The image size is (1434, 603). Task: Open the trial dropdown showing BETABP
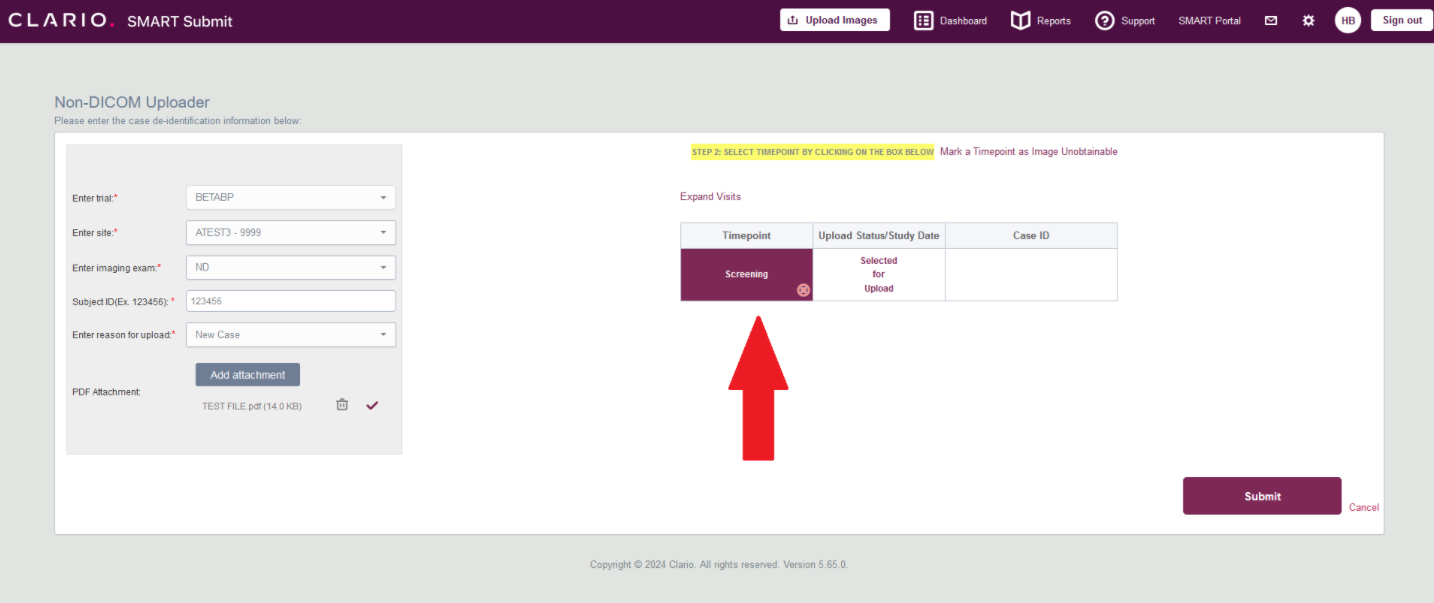pyautogui.click(x=290, y=197)
